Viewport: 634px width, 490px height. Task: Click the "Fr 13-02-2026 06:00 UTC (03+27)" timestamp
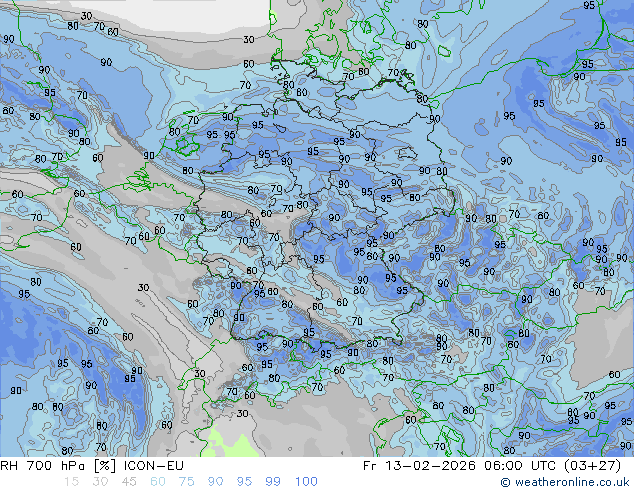[x=492, y=466]
